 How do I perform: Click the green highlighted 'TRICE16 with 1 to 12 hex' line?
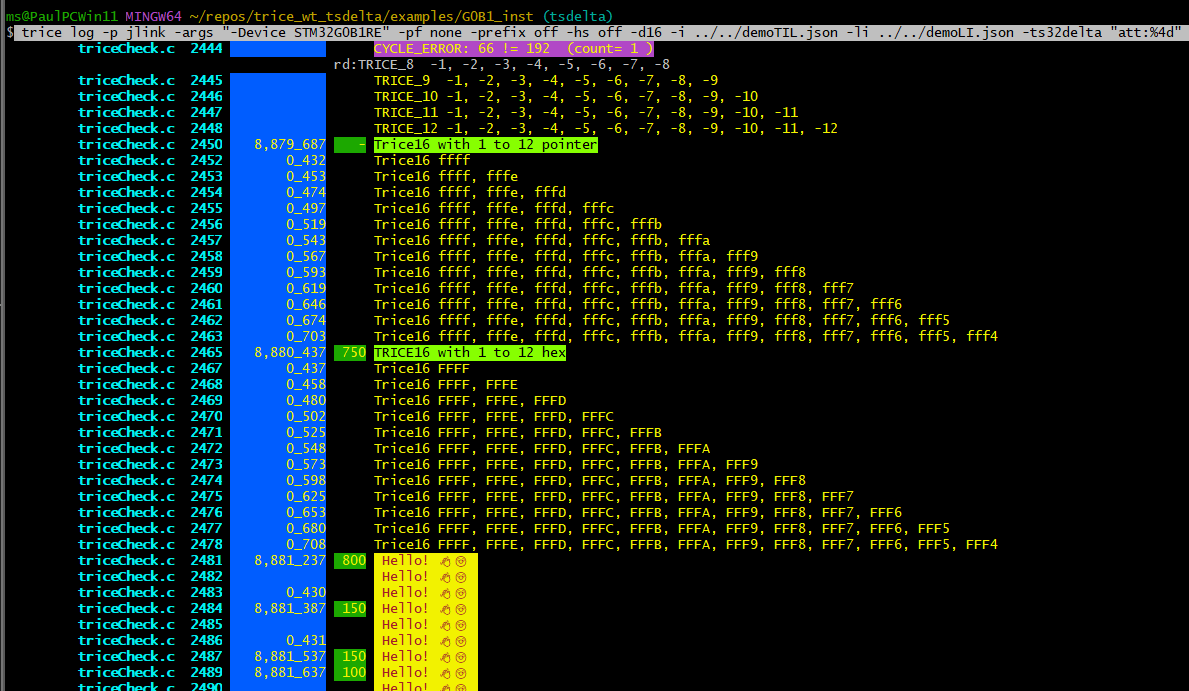[x=469, y=352]
